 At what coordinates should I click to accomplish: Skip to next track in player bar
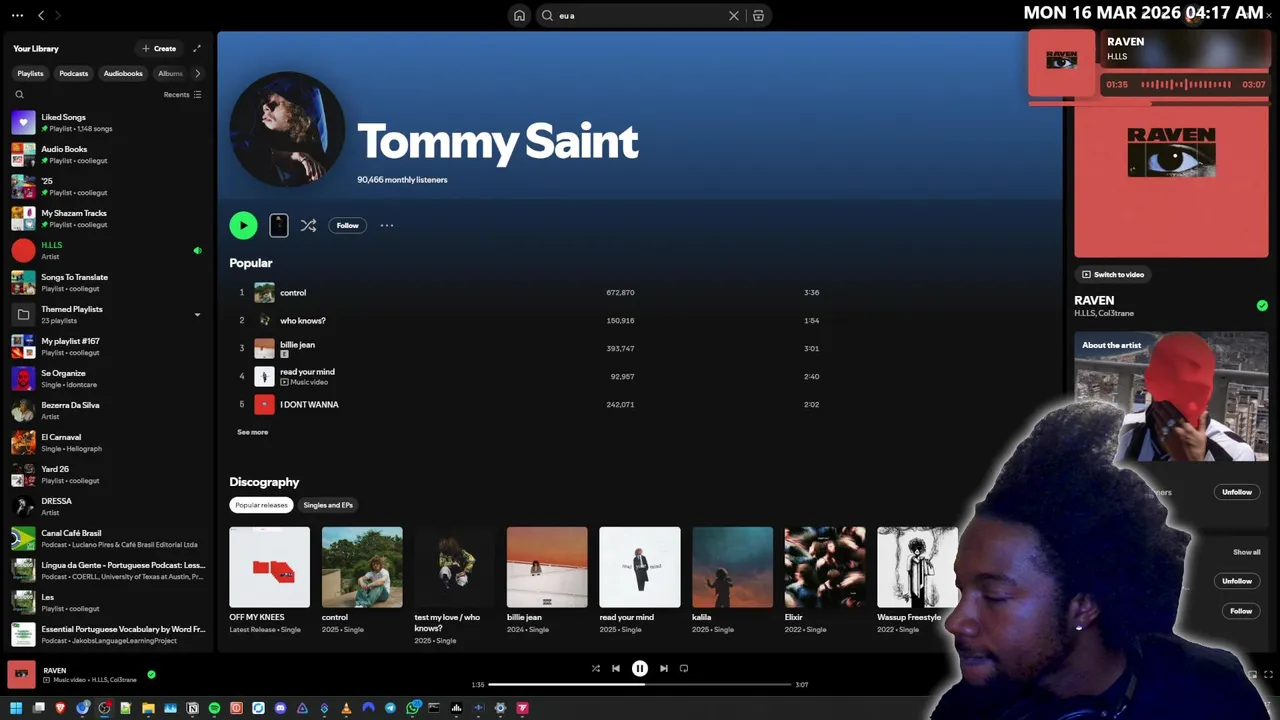664,668
